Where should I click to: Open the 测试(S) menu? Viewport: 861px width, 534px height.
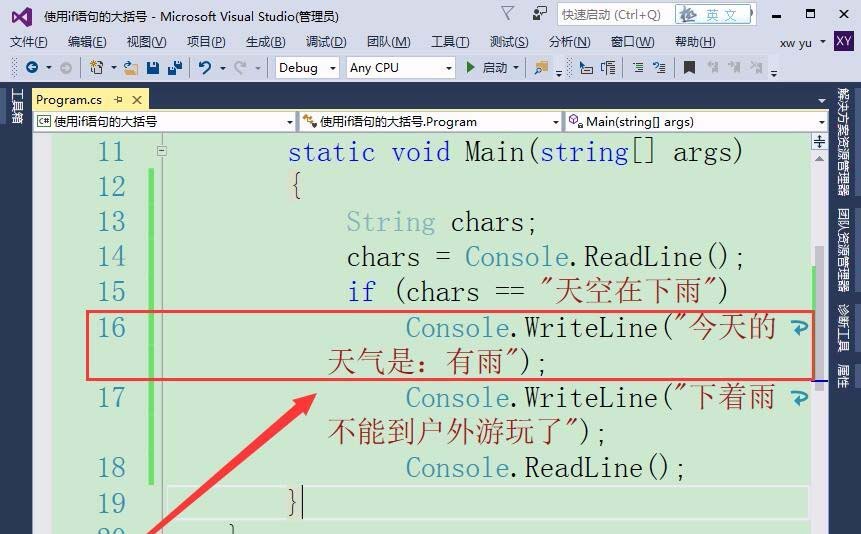(x=509, y=42)
